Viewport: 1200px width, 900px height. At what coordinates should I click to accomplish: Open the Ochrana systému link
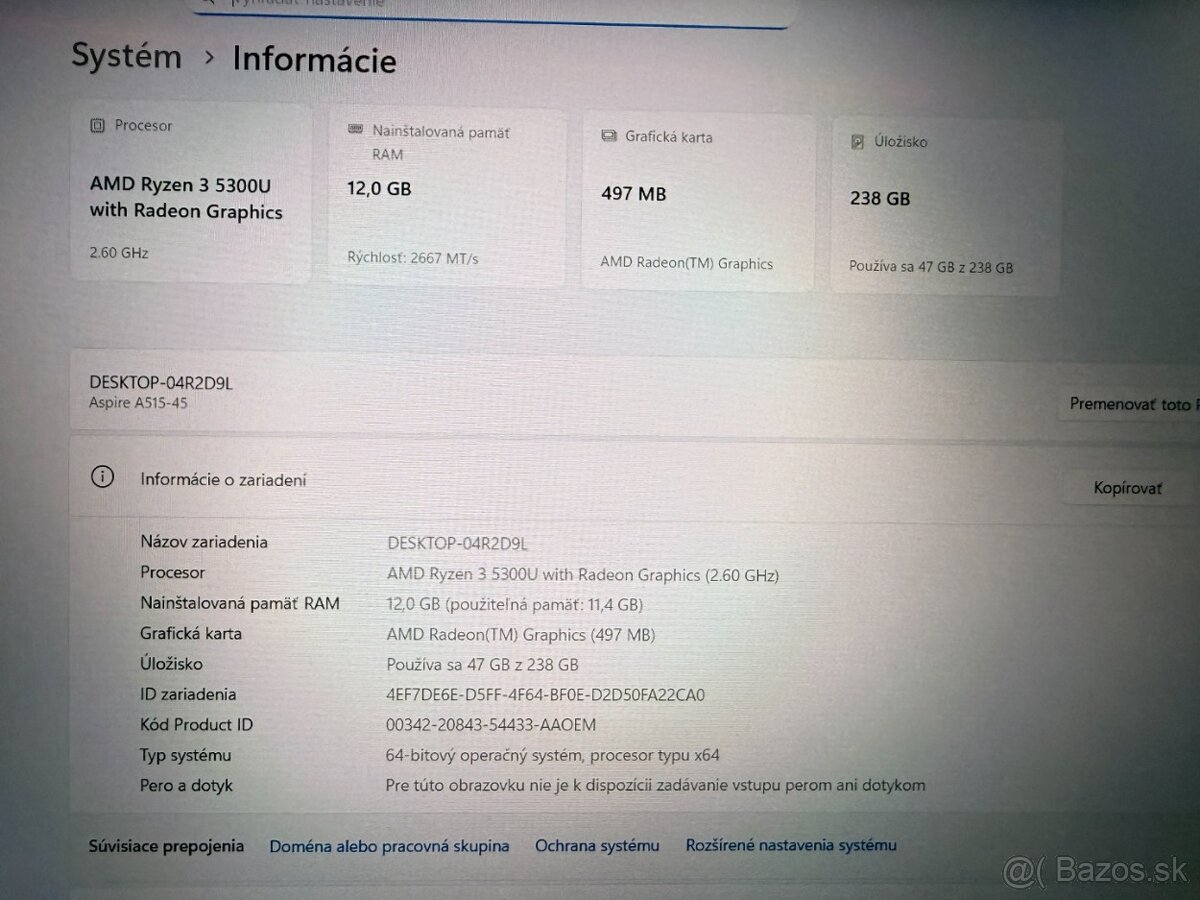tap(597, 846)
